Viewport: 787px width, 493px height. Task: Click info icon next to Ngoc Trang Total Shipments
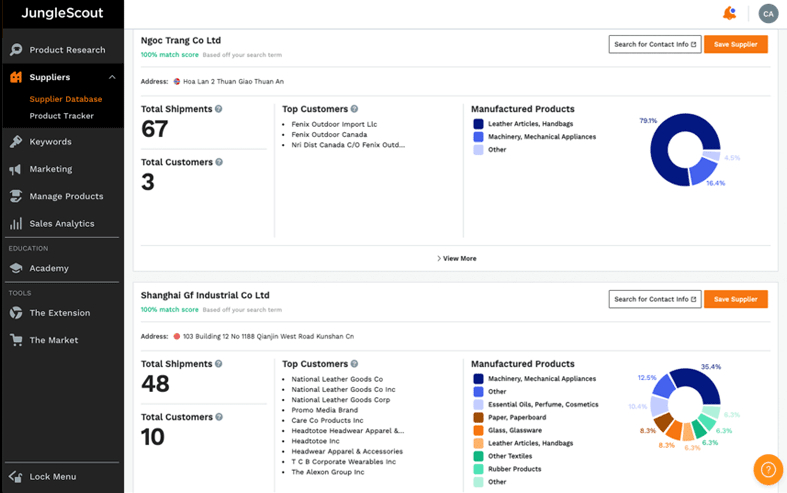219,109
